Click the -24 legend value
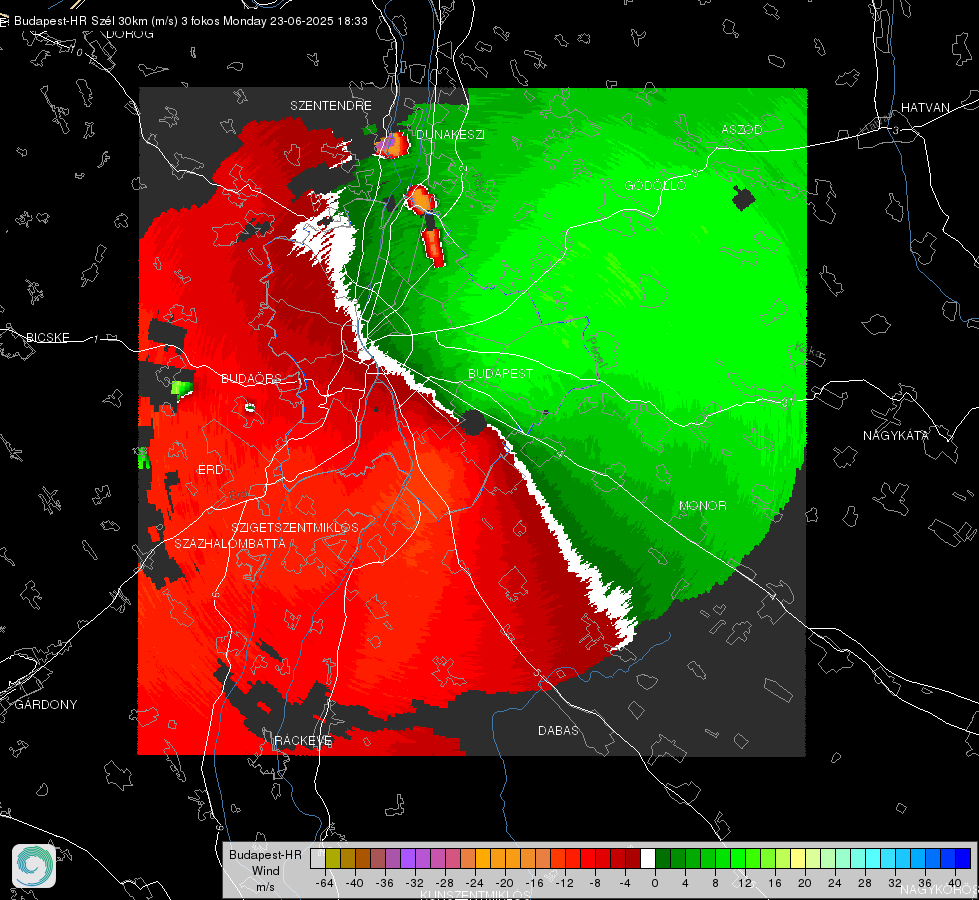Screen dimensions: 979x900 [x=475, y=883]
